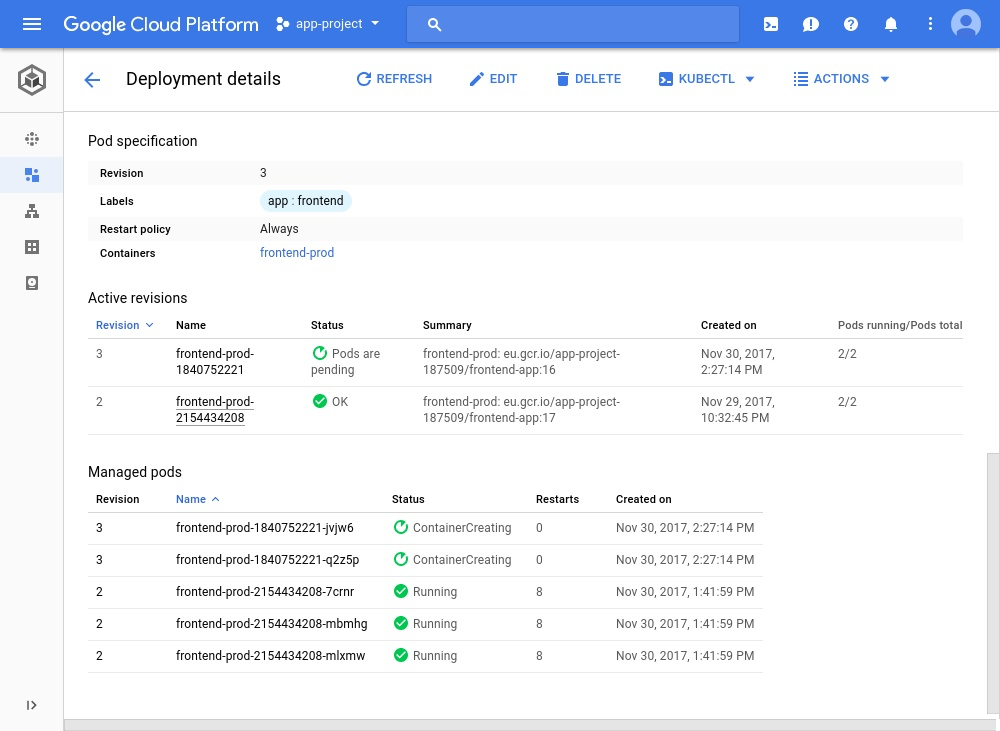
Task: Go back using the left arrow
Action: click(x=92, y=80)
